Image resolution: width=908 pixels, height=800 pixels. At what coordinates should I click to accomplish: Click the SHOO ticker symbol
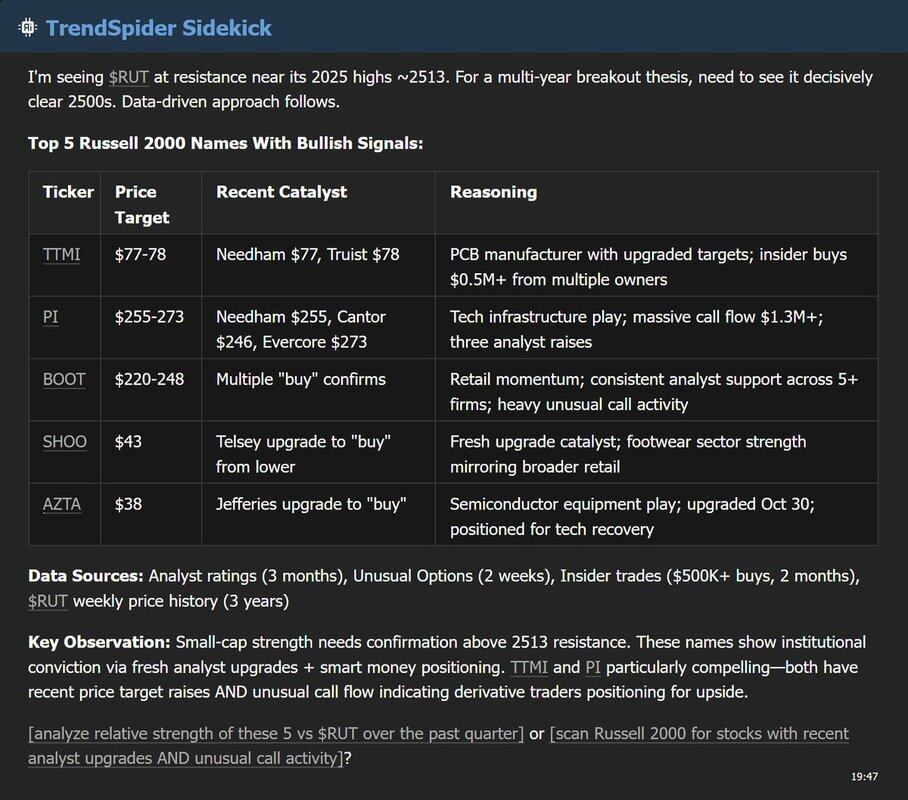pos(64,441)
